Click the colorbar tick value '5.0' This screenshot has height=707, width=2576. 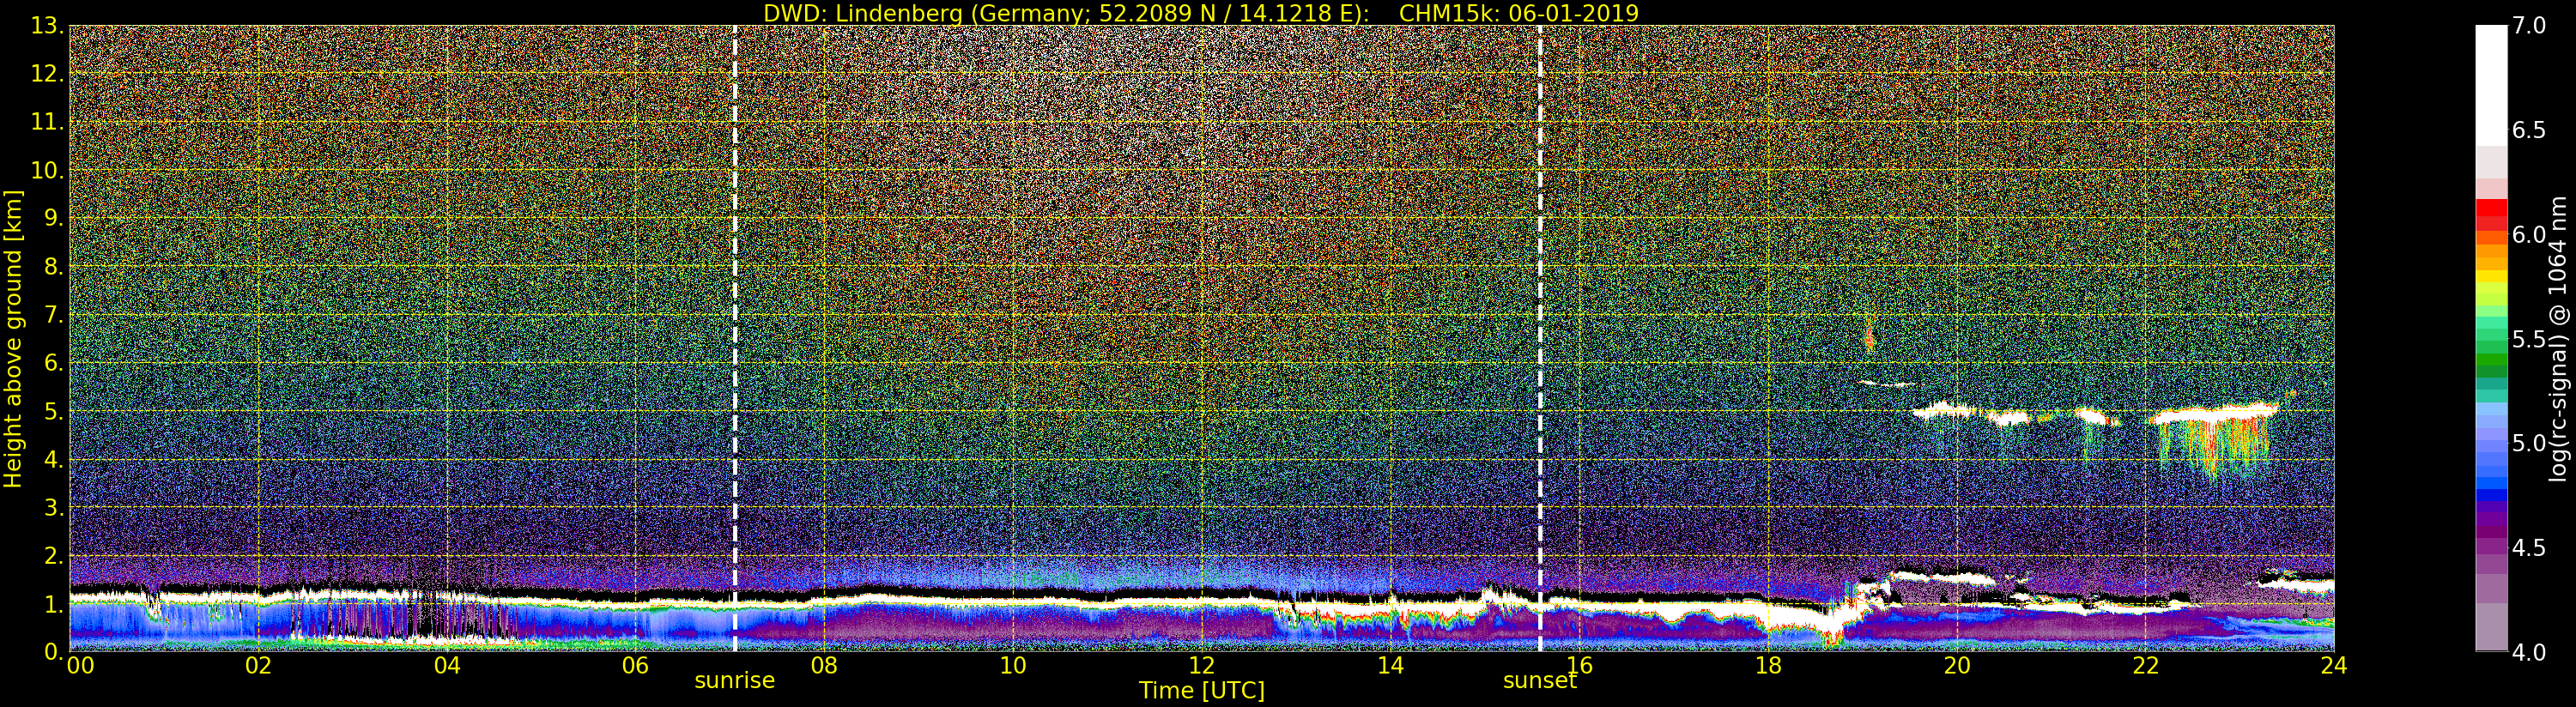point(2529,443)
